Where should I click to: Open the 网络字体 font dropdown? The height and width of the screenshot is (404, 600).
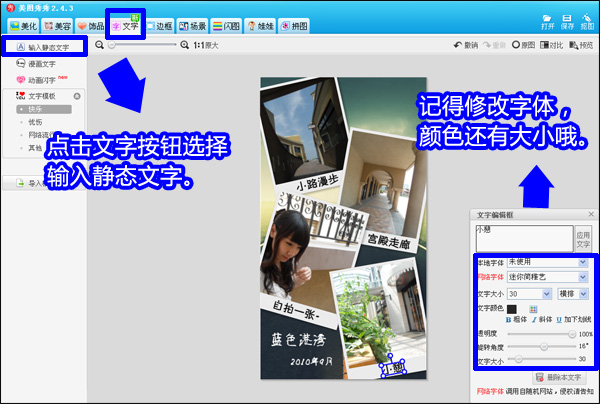pos(550,276)
